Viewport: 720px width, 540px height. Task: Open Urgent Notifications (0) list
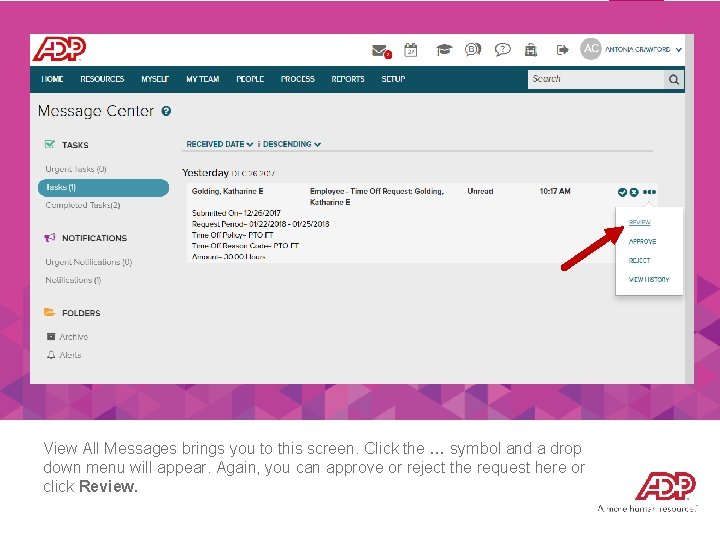(x=89, y=262)
